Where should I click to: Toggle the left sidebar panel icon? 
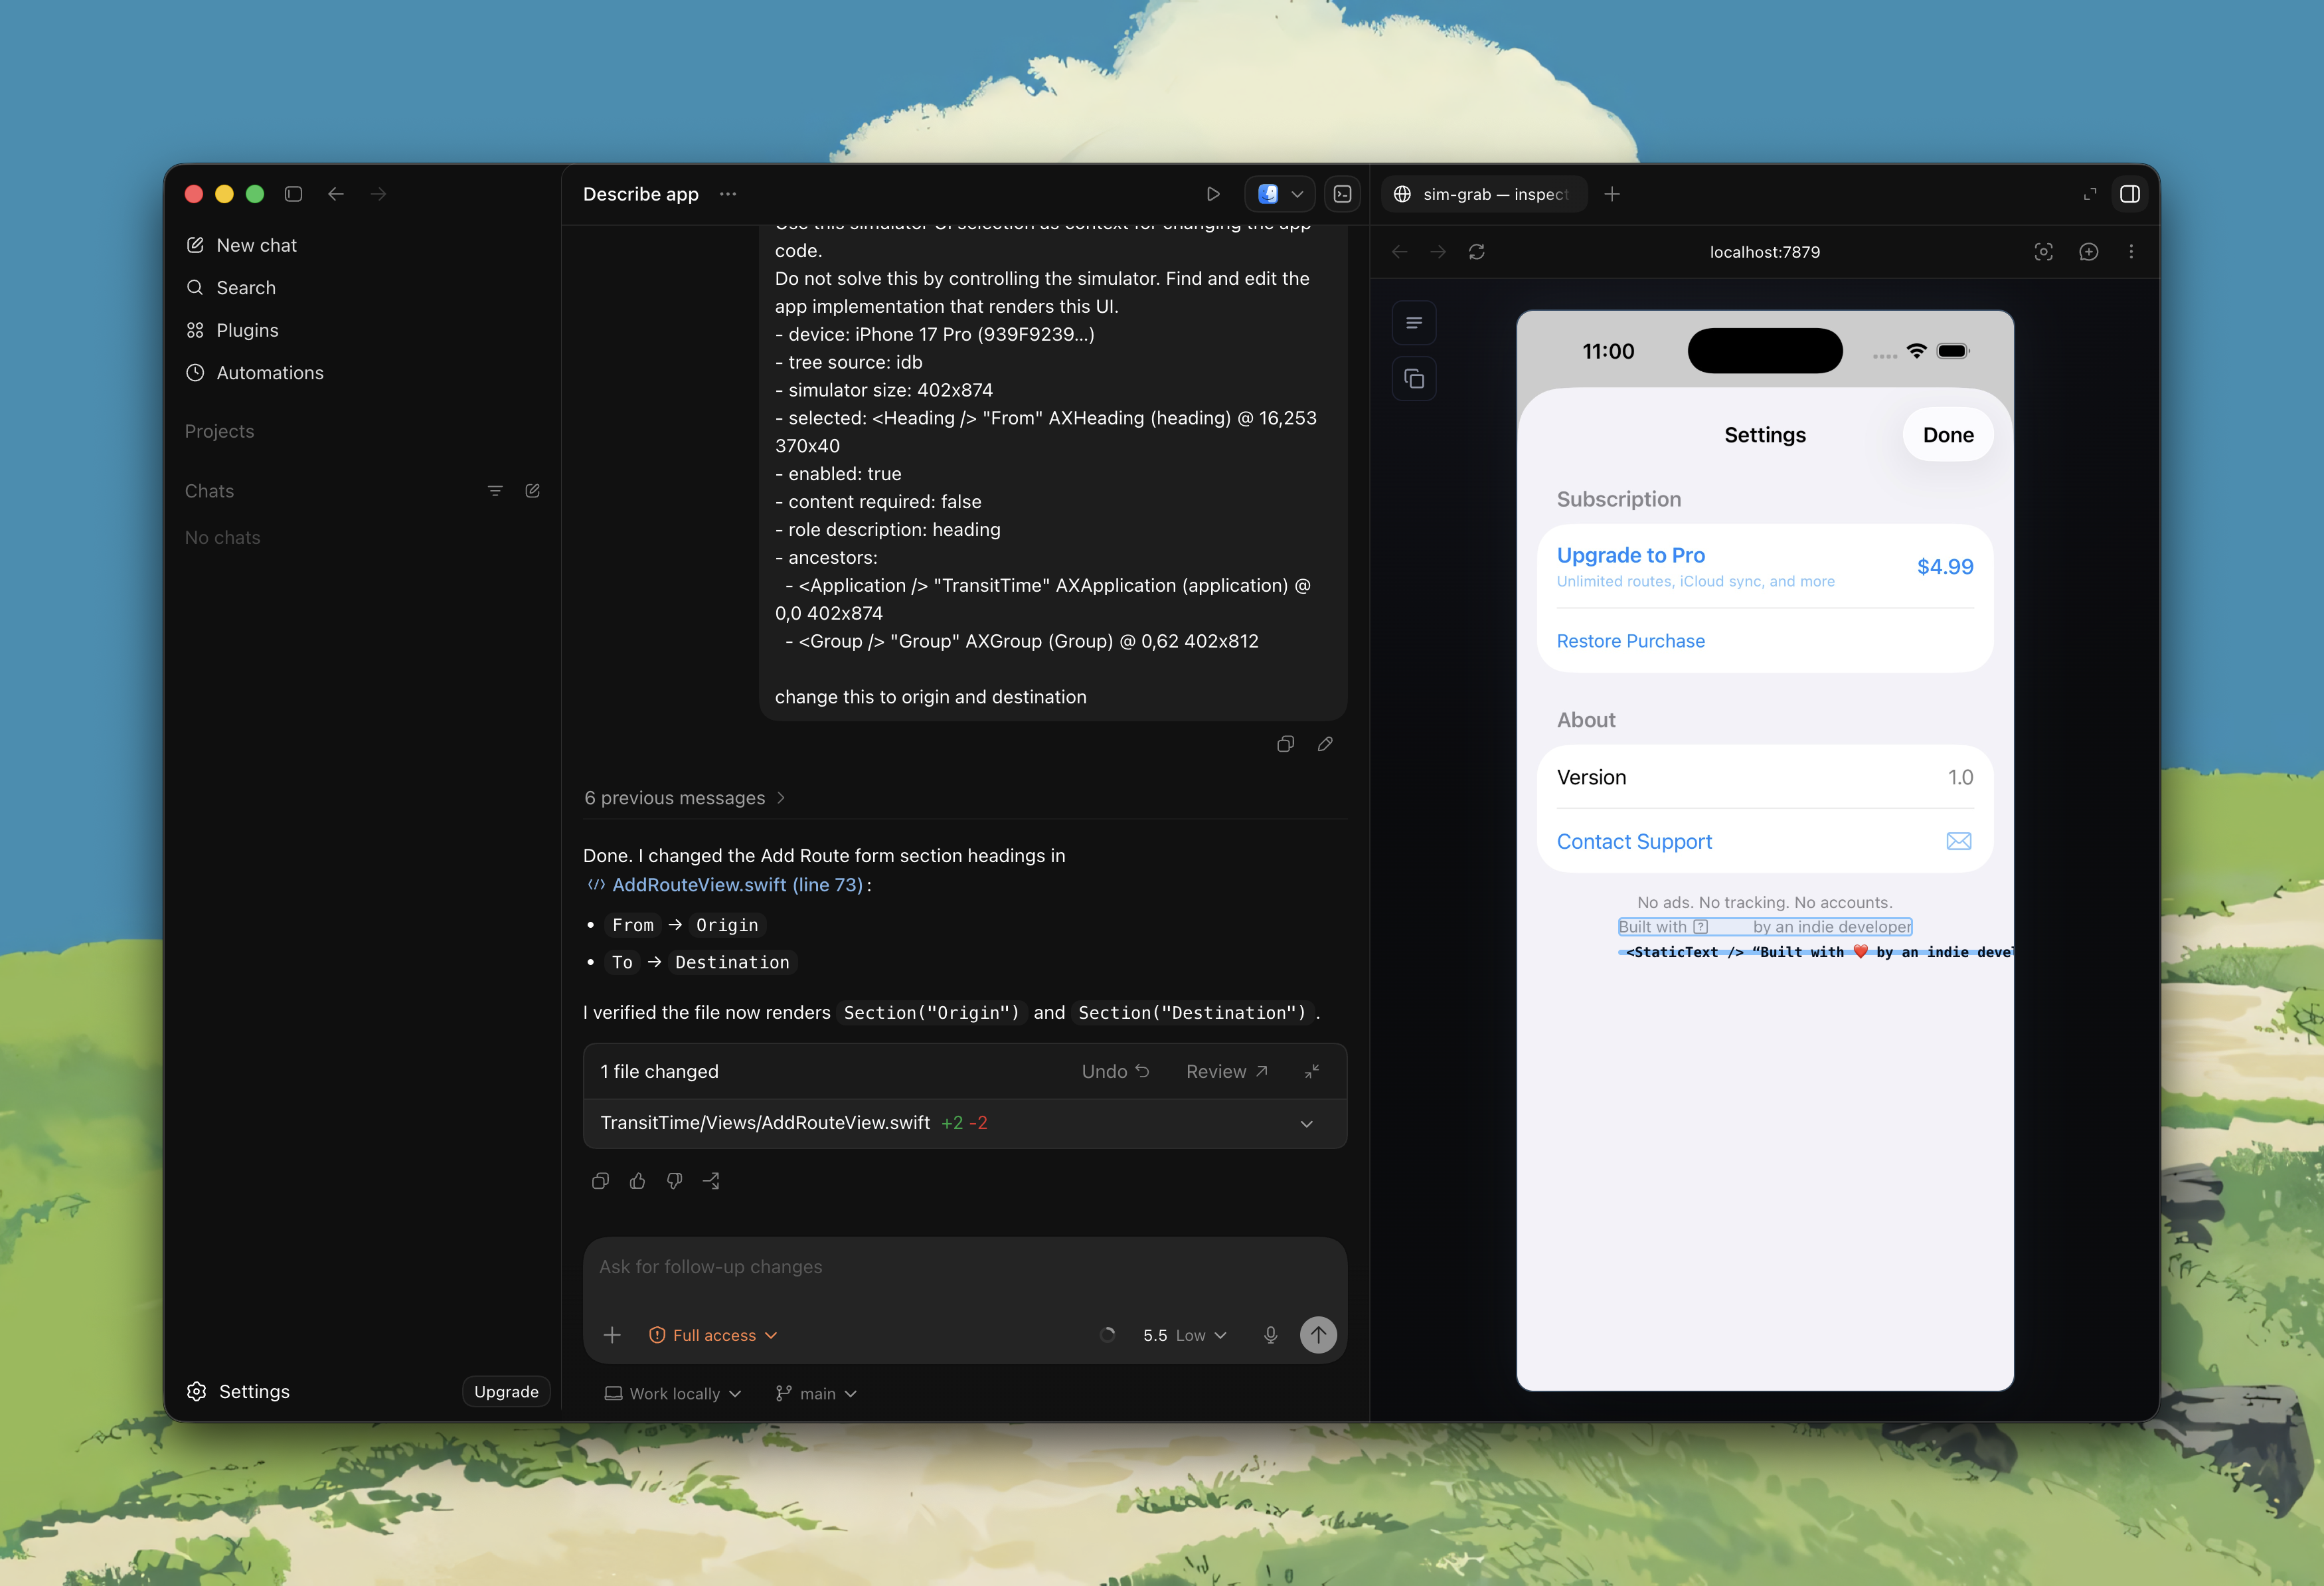293,194
